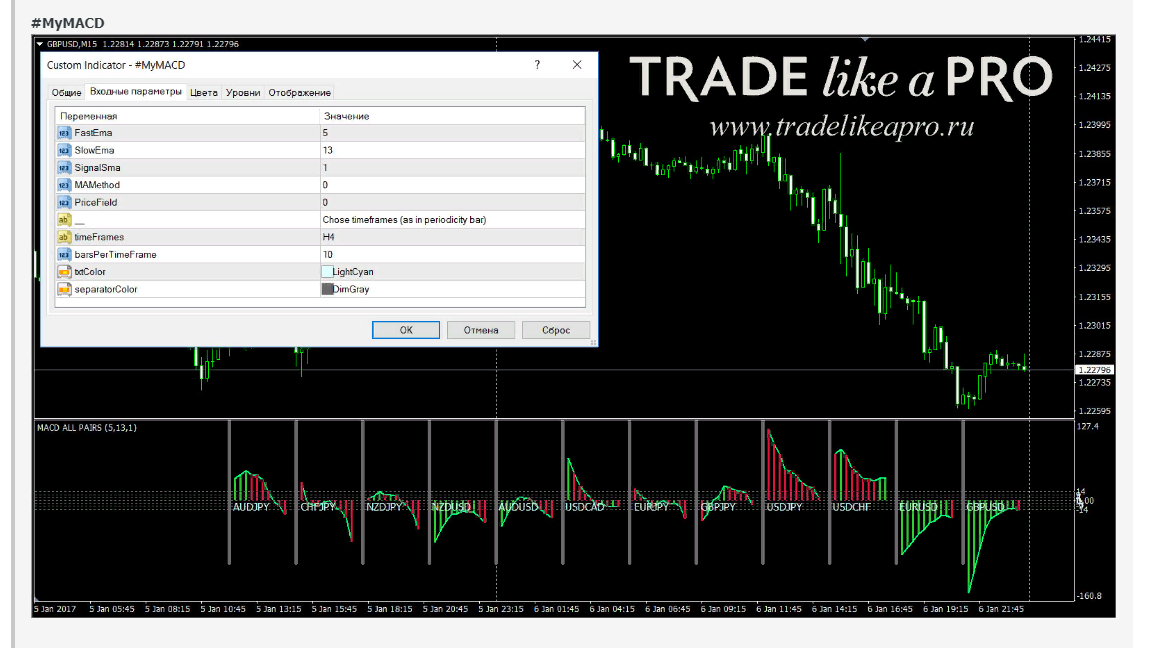Select the Значение column header
The width and height of the screenshot is (1149, 648).
452,116
